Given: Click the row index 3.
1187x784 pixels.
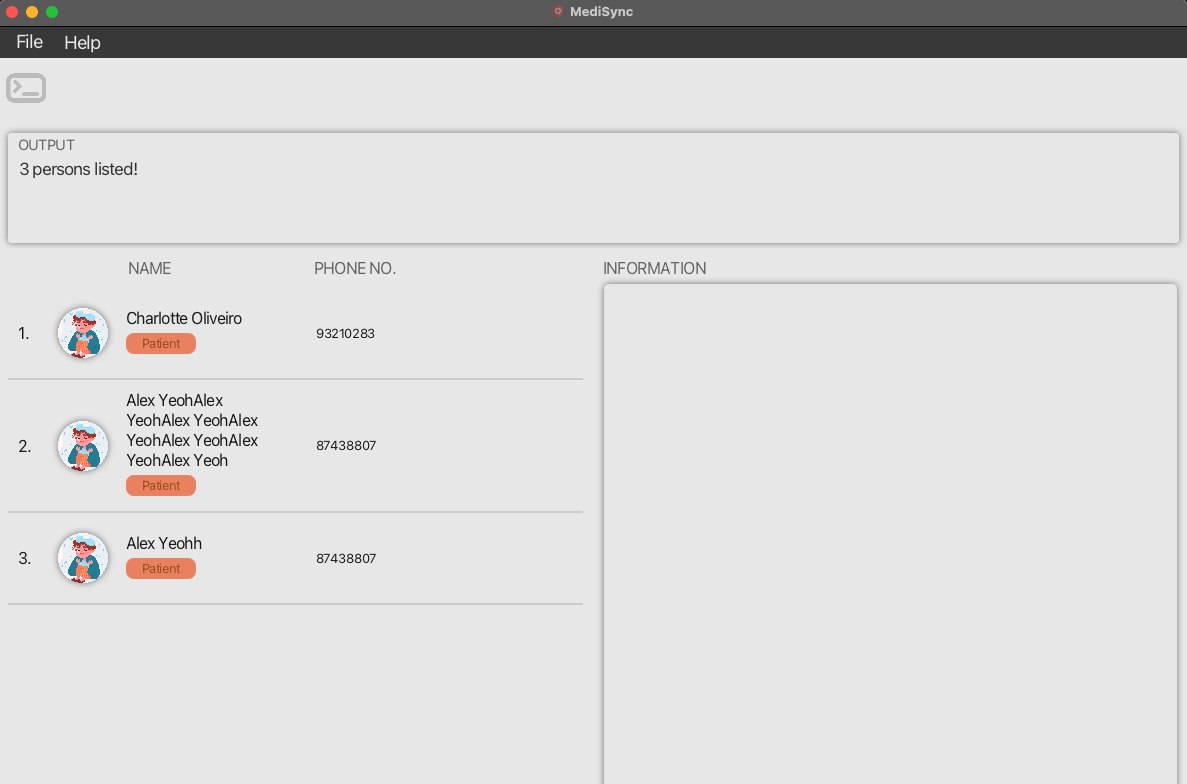Looking at the screenshot, I should (25, 558).
